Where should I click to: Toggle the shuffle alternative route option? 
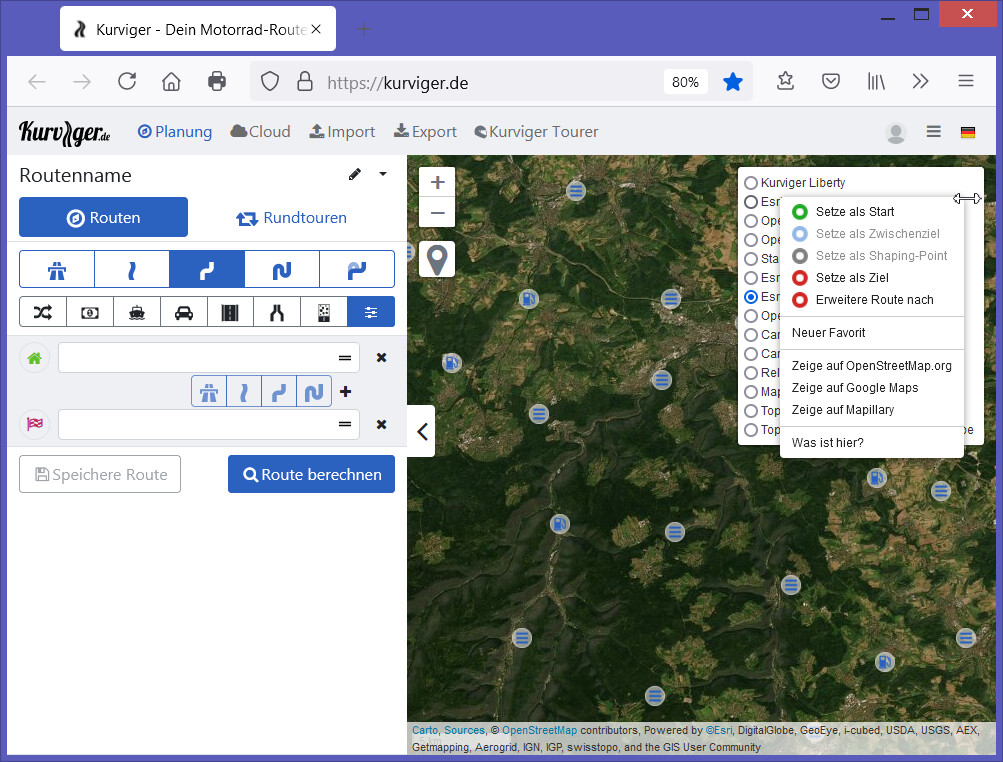coord(43,312)
